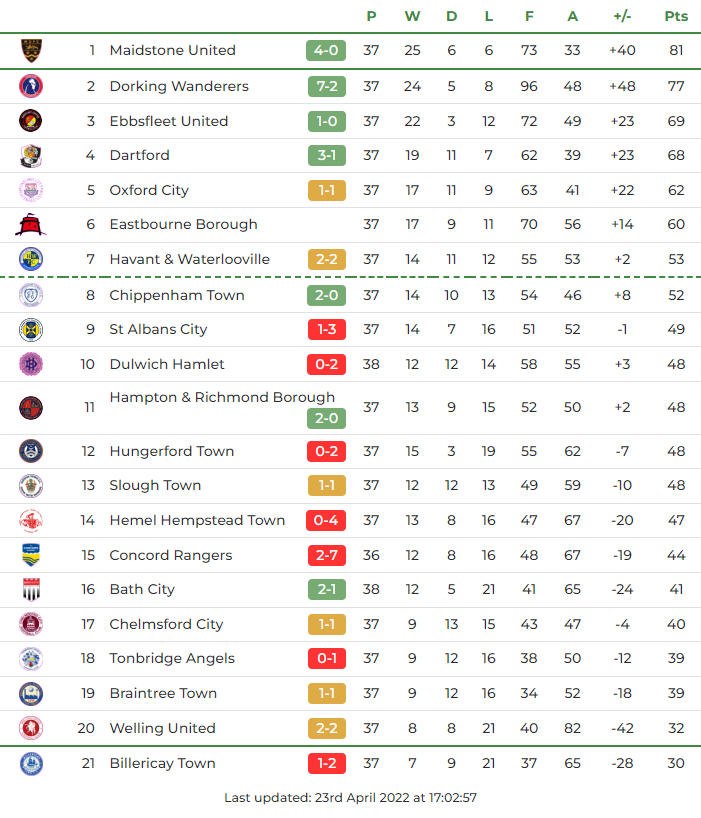Screen dimensions: 701x818
Task: Open the Dartford team link
Action: point(139,155)
